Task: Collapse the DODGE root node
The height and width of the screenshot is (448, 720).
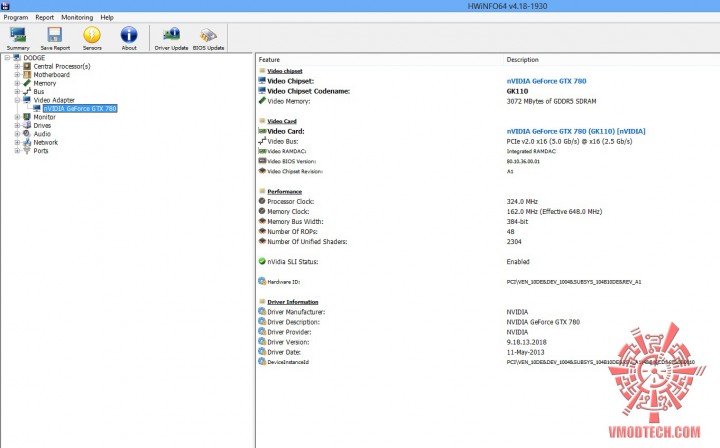Action: pos(7,58)
